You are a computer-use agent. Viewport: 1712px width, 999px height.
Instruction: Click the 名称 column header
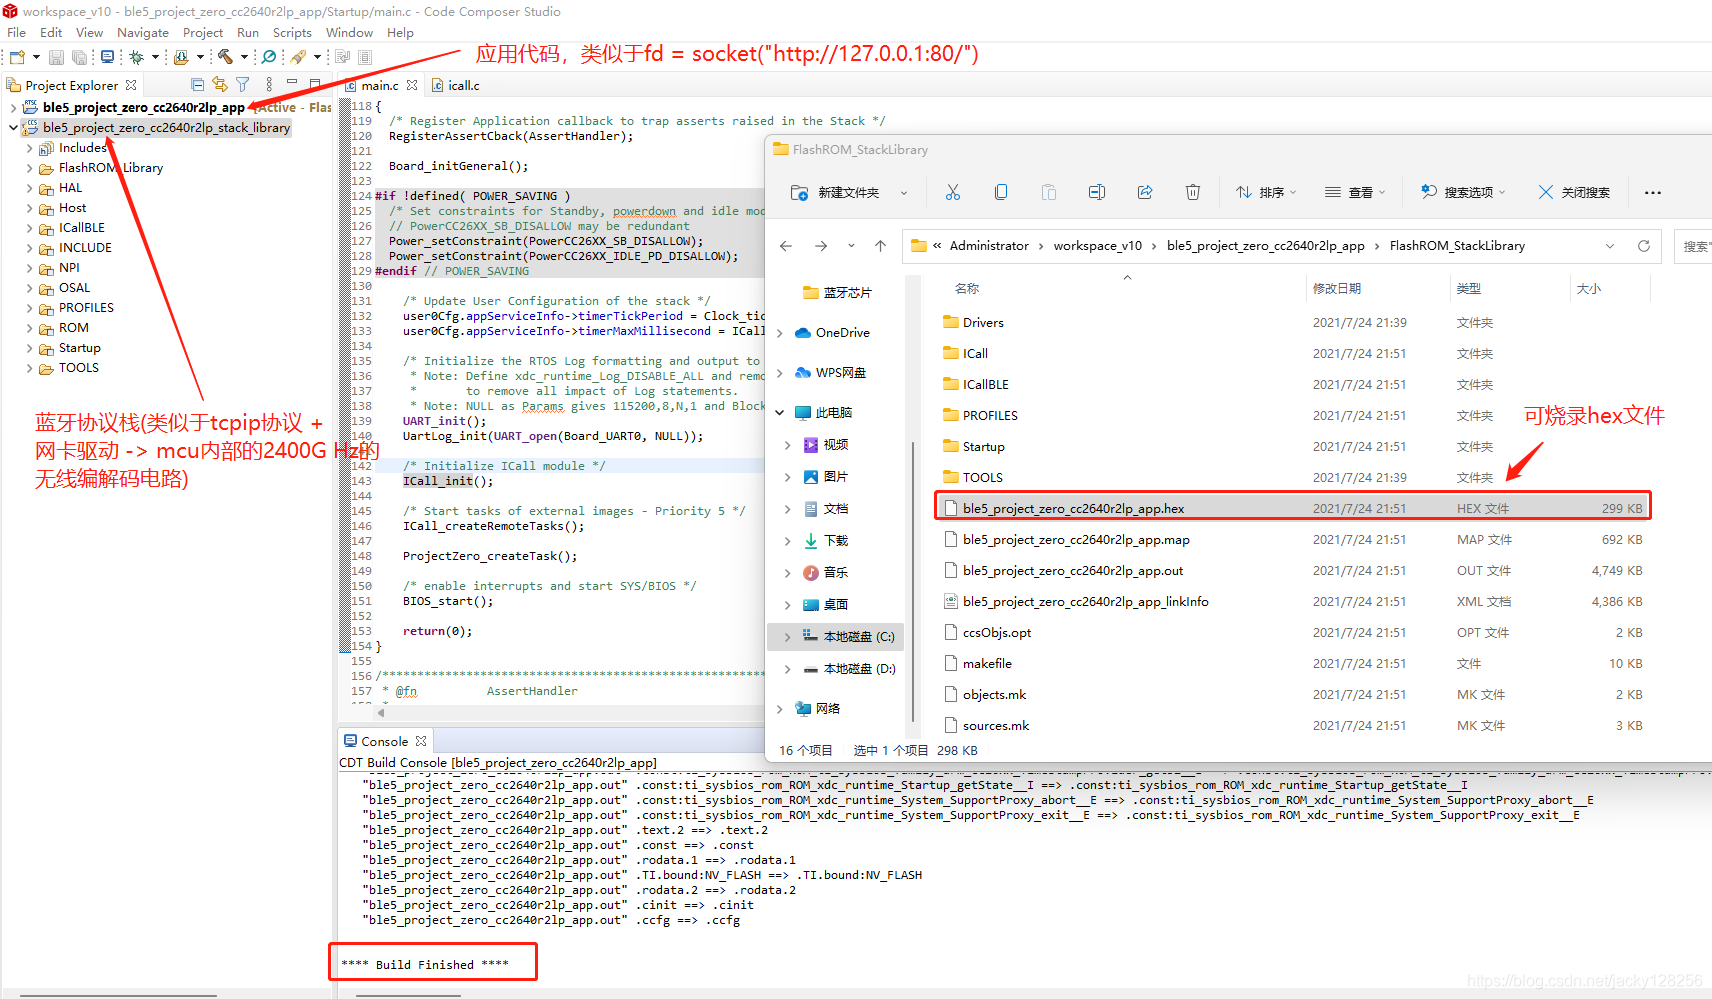click(x=967, y=289)
